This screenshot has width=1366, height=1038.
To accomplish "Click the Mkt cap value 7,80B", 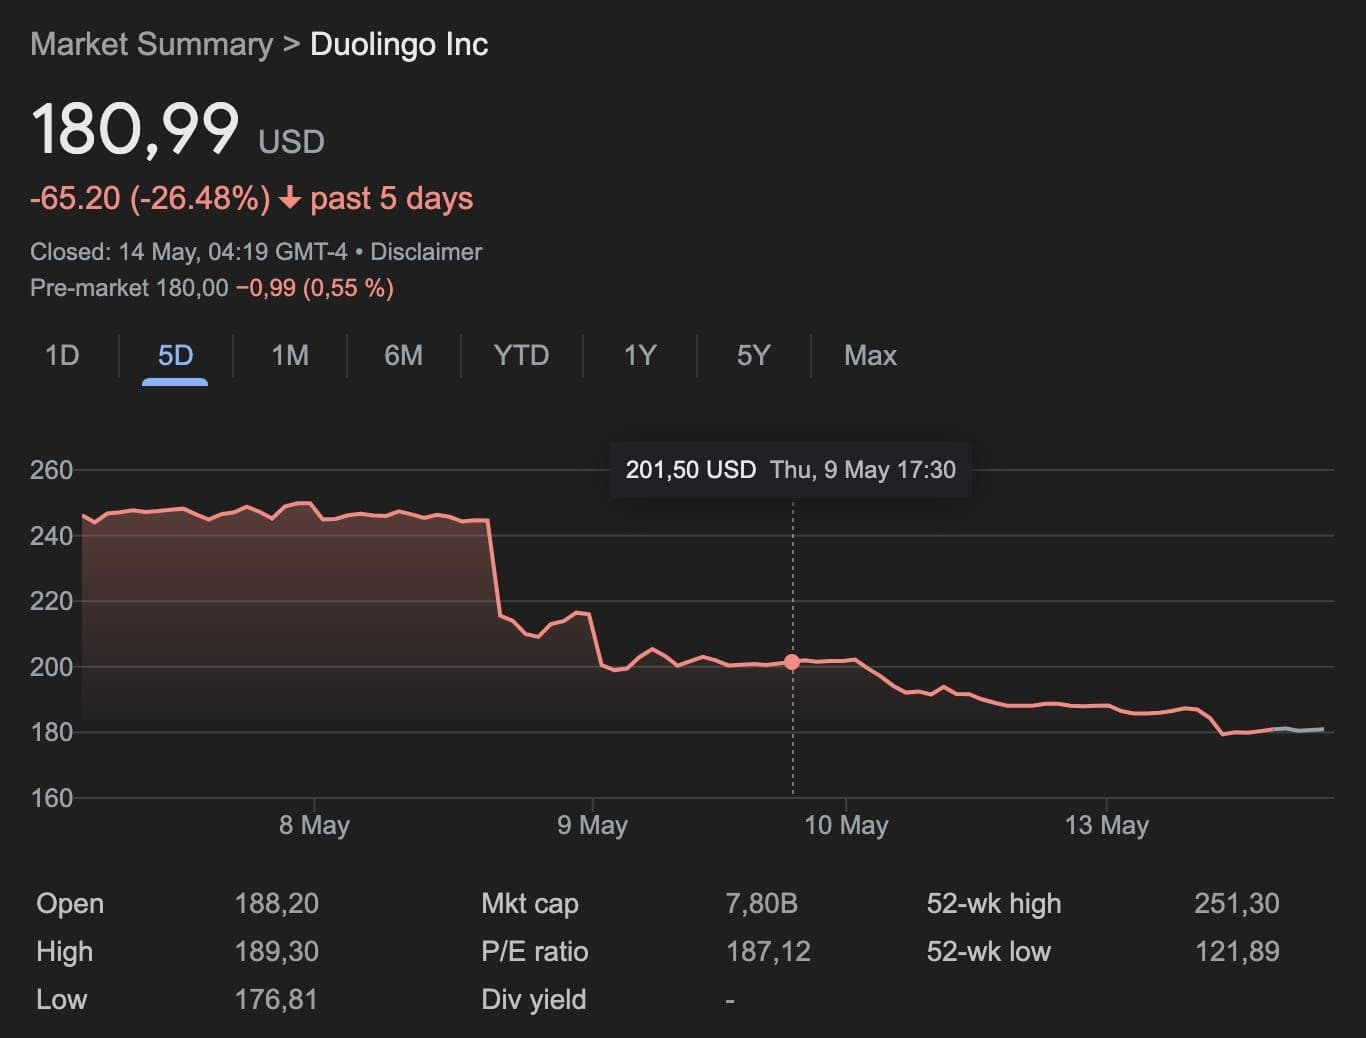I will point(761,904).
